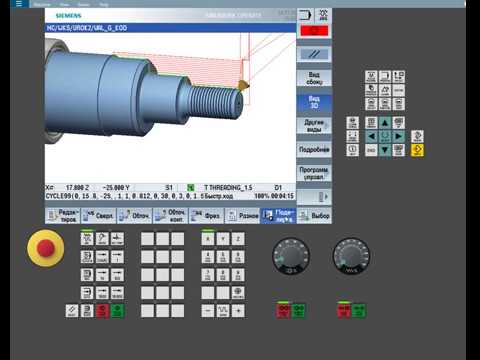The image size is (480, 360).
Task: Click the red simulation stop button
Action: tap(314, 31)
